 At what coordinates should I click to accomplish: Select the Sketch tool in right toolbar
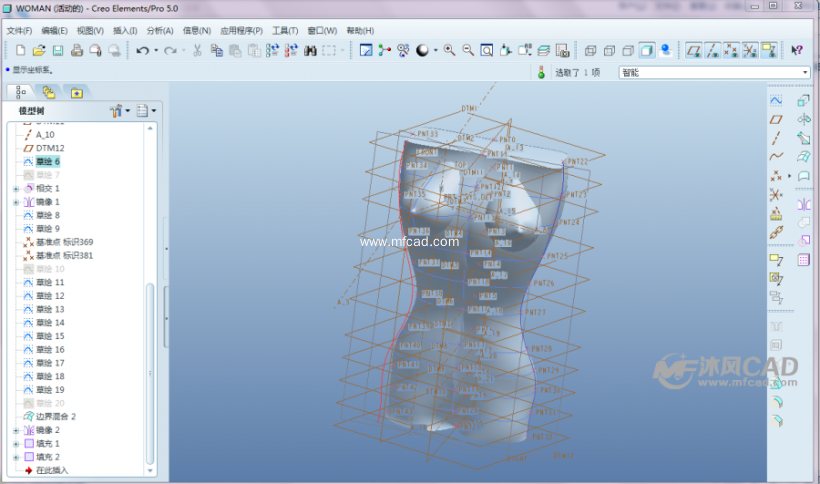pos(775,101)
